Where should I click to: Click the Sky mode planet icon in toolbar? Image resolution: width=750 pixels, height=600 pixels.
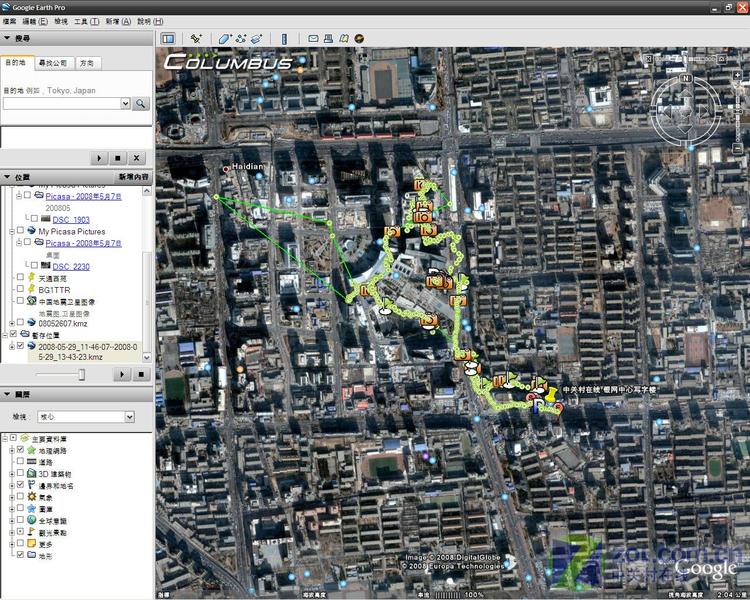[x=360, y=39]
